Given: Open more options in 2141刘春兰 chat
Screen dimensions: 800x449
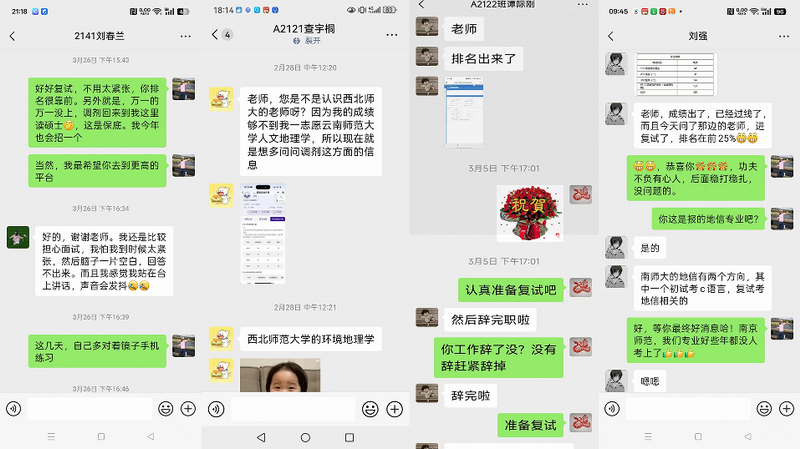Looking at the screenshot, I should (185, 36).
